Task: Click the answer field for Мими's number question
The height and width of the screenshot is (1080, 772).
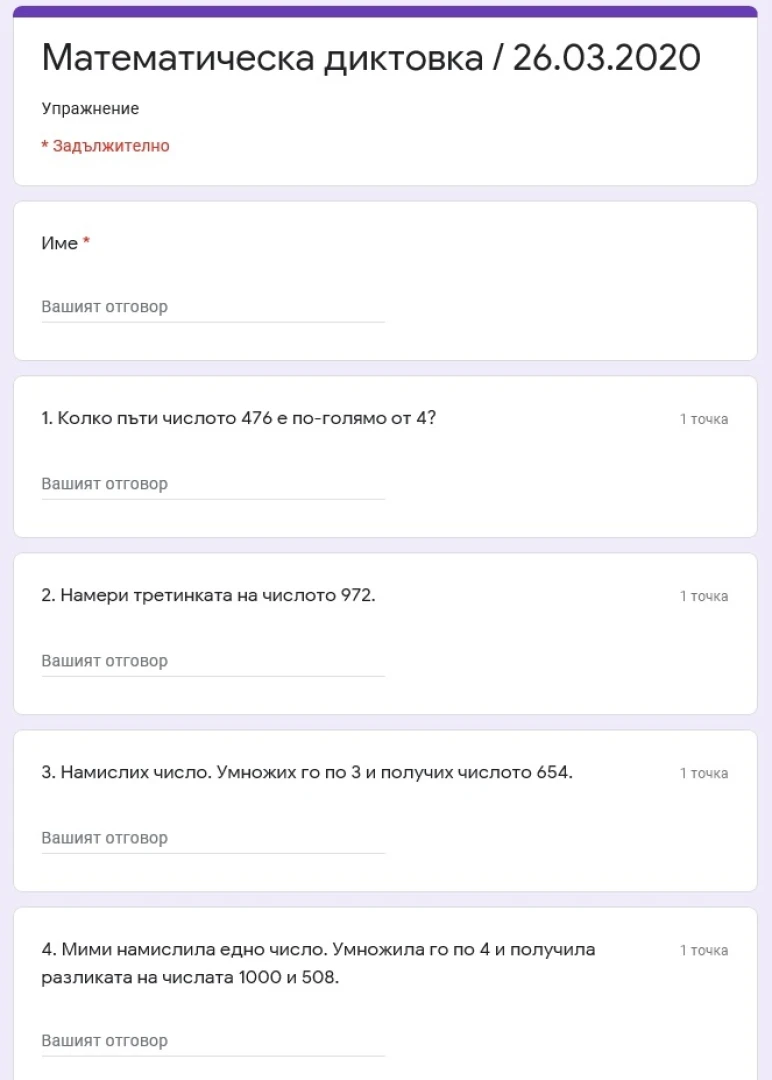Action: point(213,1041)
